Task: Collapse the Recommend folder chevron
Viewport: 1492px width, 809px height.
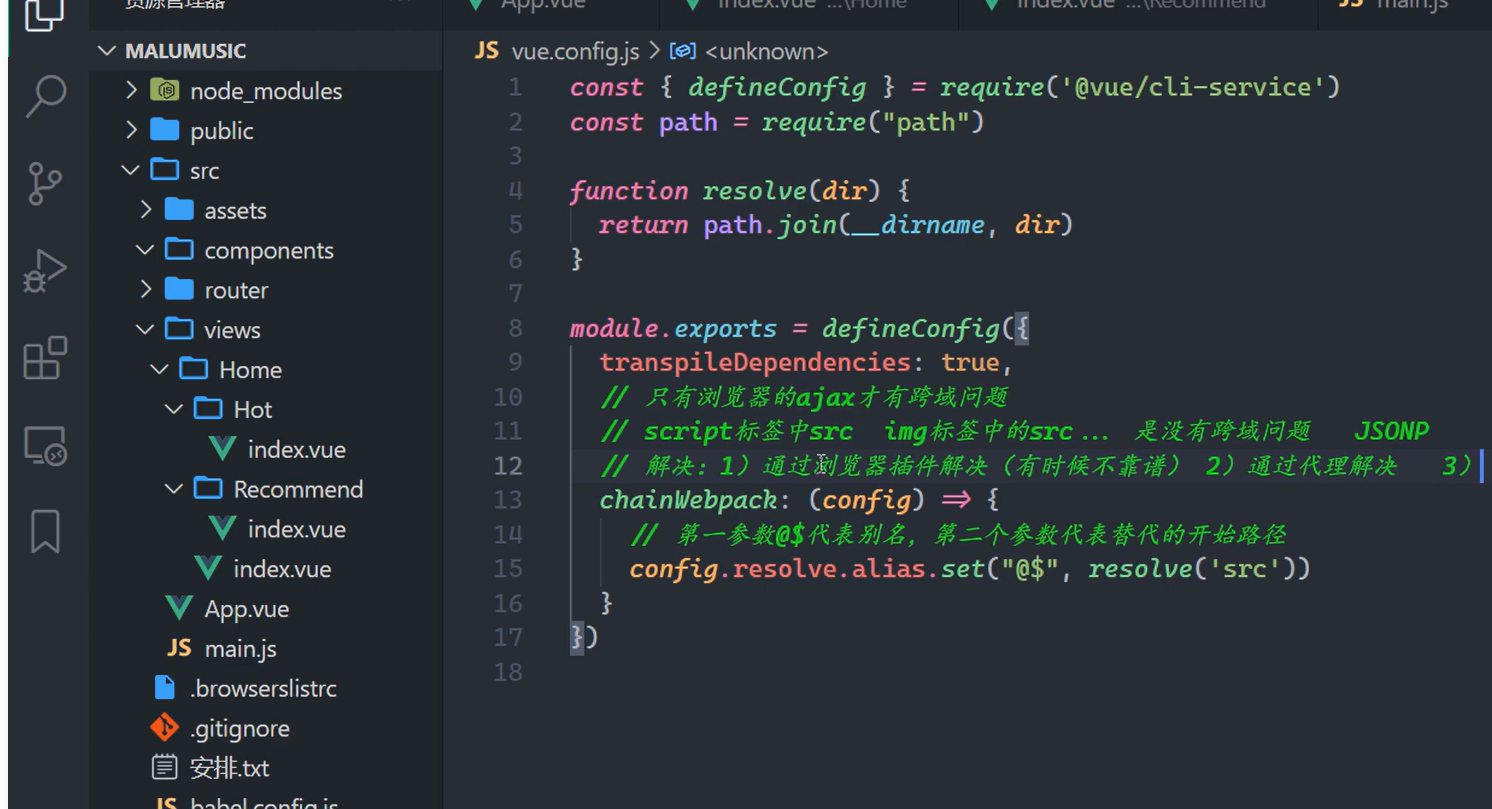Action: click(175, 489)
